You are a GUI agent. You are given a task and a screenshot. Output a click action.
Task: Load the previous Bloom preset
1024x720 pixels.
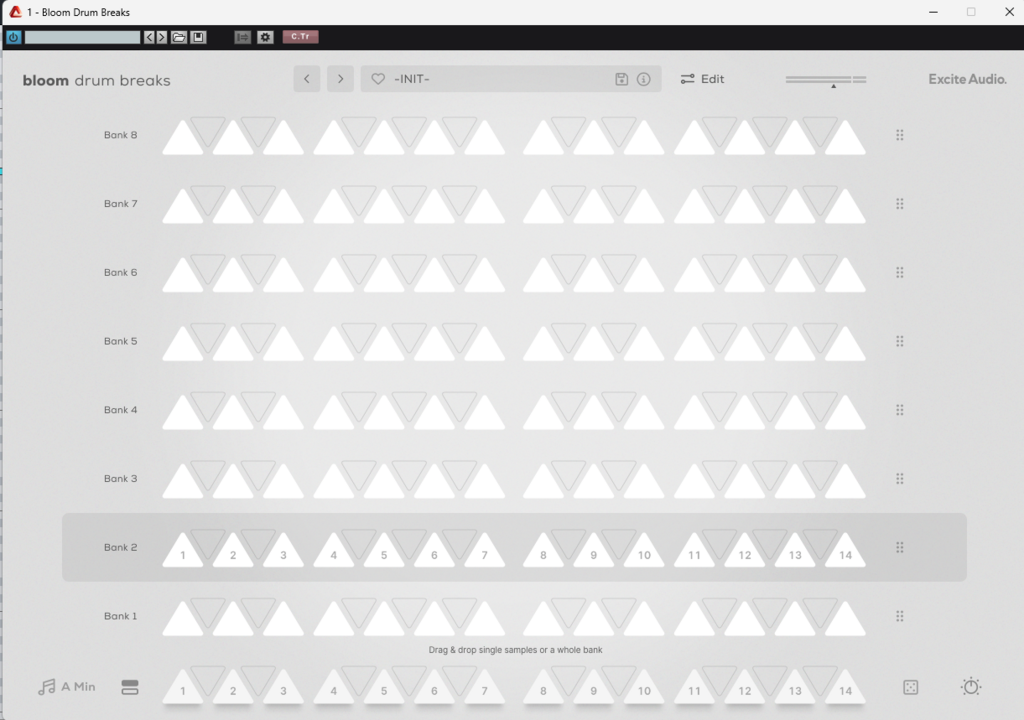307,79
